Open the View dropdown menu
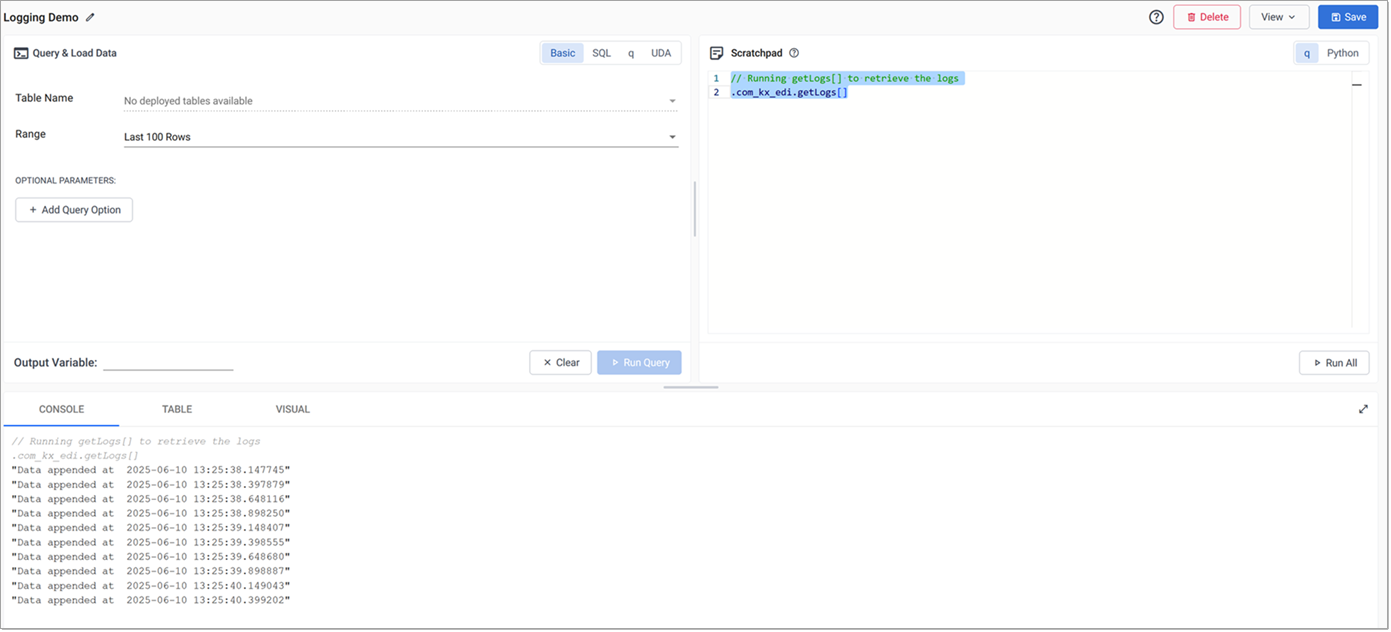The width and height of the screenshot is (1391, 632). pos(1278,16)
